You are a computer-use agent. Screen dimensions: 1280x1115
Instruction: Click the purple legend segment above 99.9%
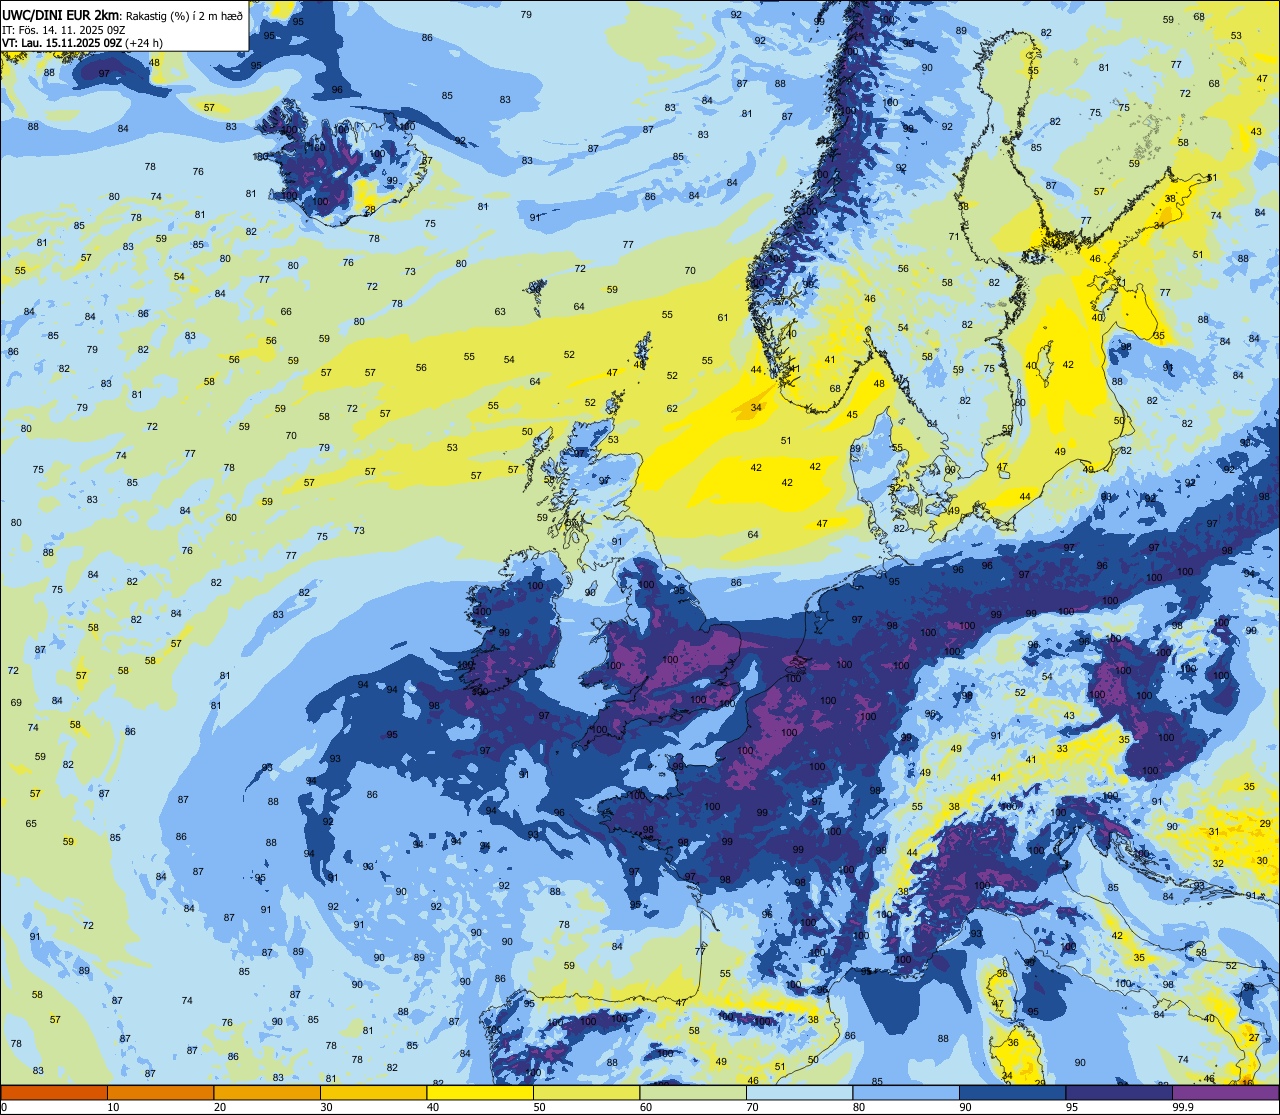pyautogui.click(x=1225, y=1092)
